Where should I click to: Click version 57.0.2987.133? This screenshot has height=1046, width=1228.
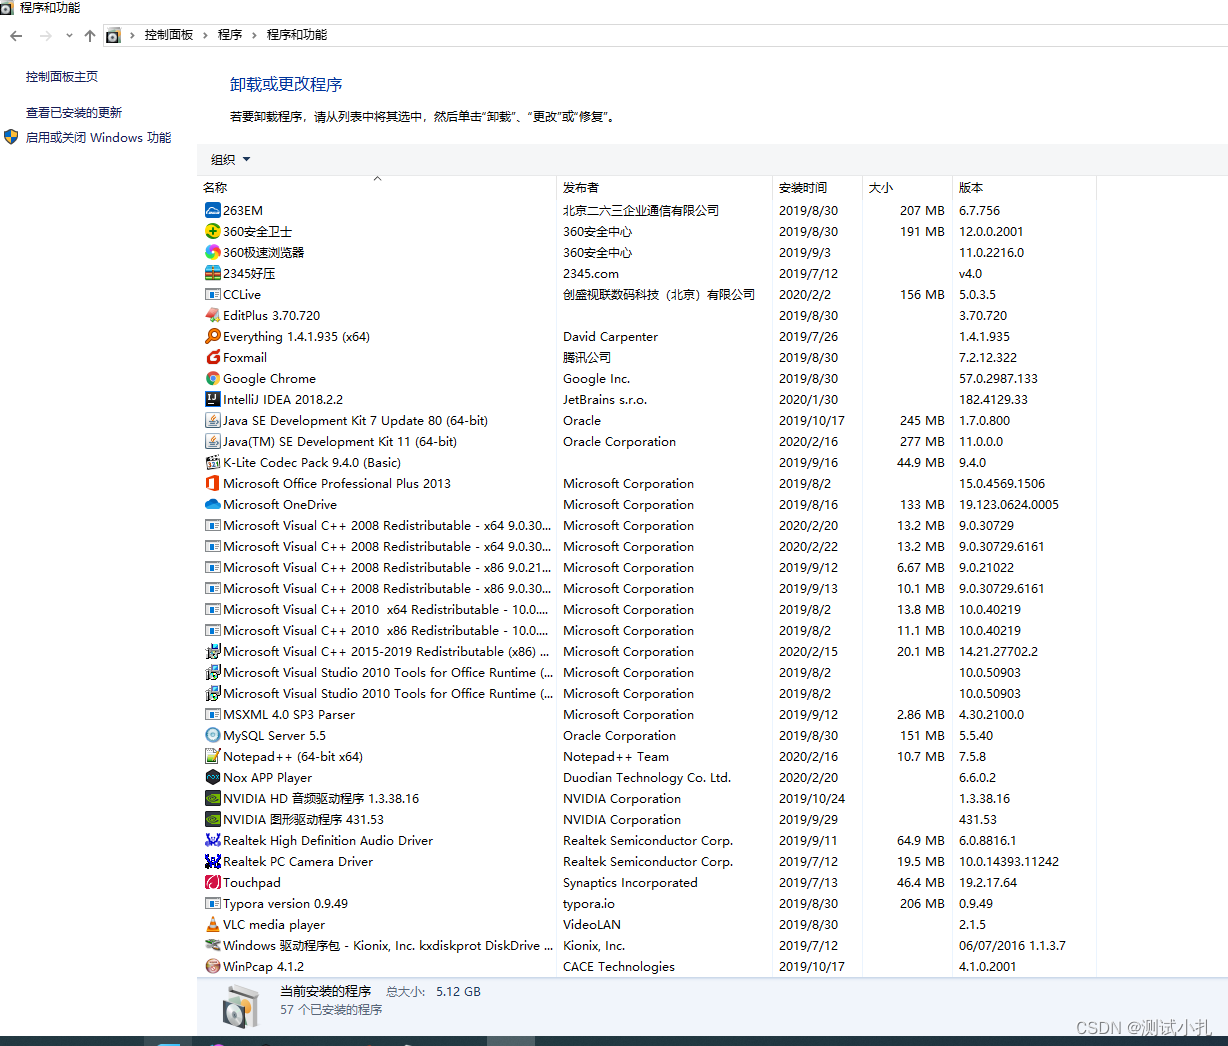pos(998,378)
